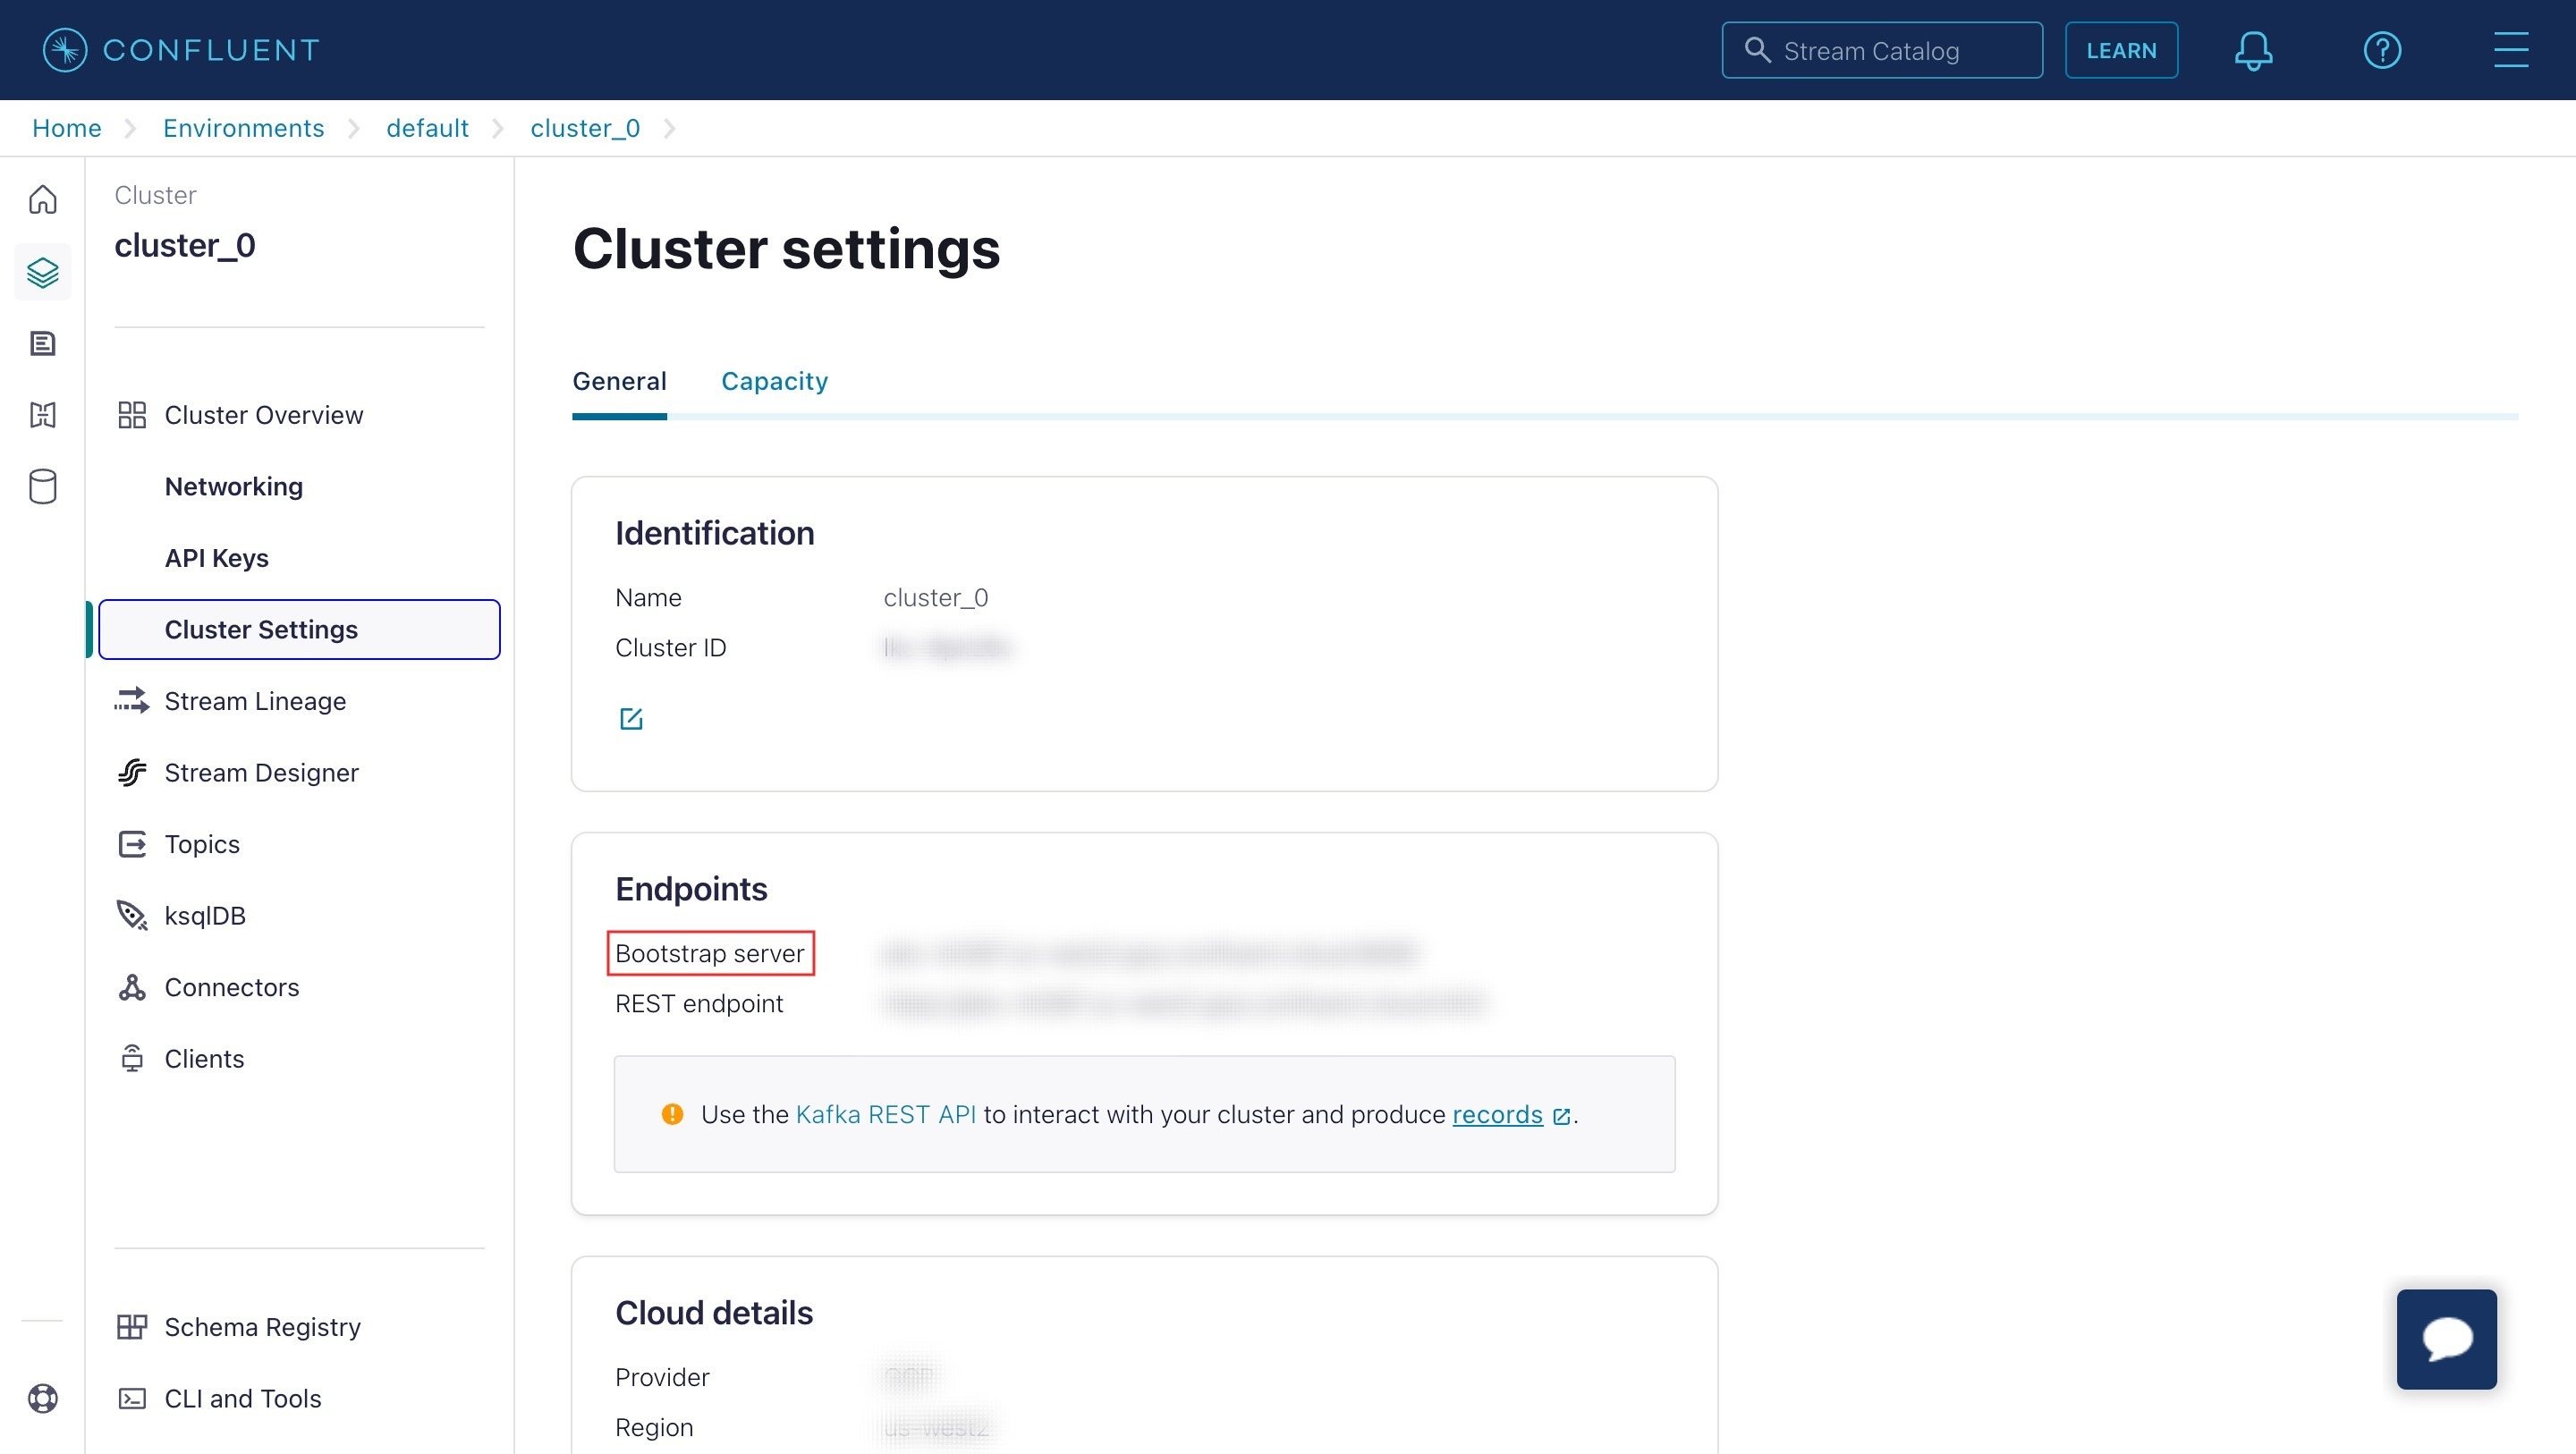This screenshot has width=2576, height=1454.
Task: Switch to the Capacity tab
Action: pyautogui.click(x=774, y=381)
